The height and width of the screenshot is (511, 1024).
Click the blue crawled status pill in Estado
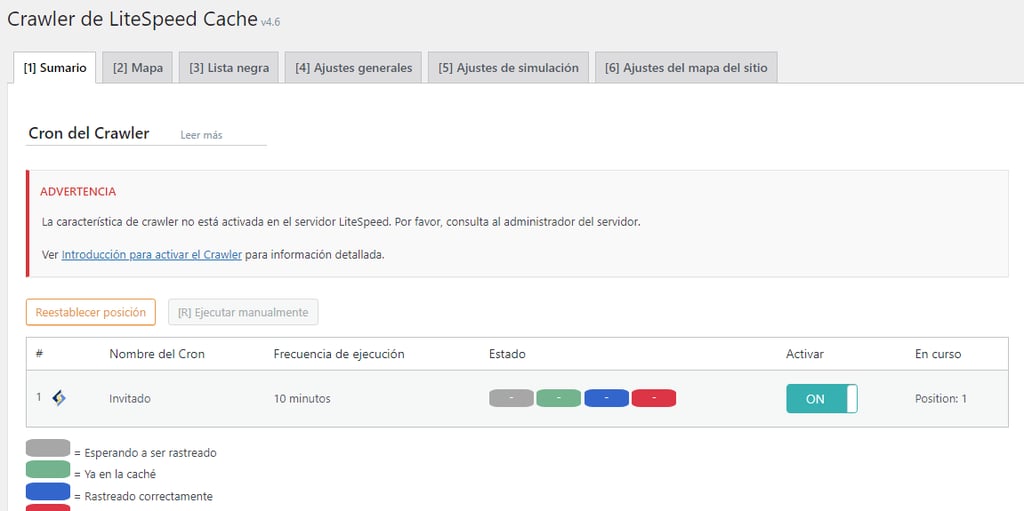pyautogui.click(x=606, y=398)
